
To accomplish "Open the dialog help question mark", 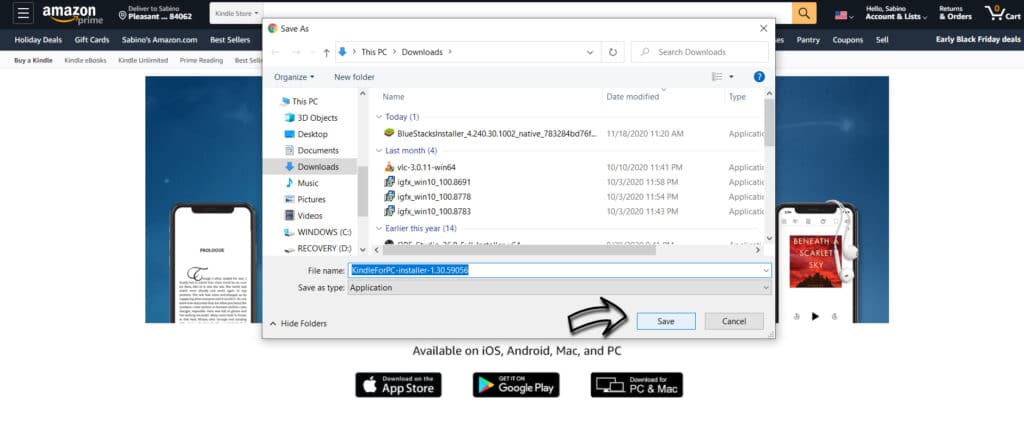I will click(x=759, y=77).
